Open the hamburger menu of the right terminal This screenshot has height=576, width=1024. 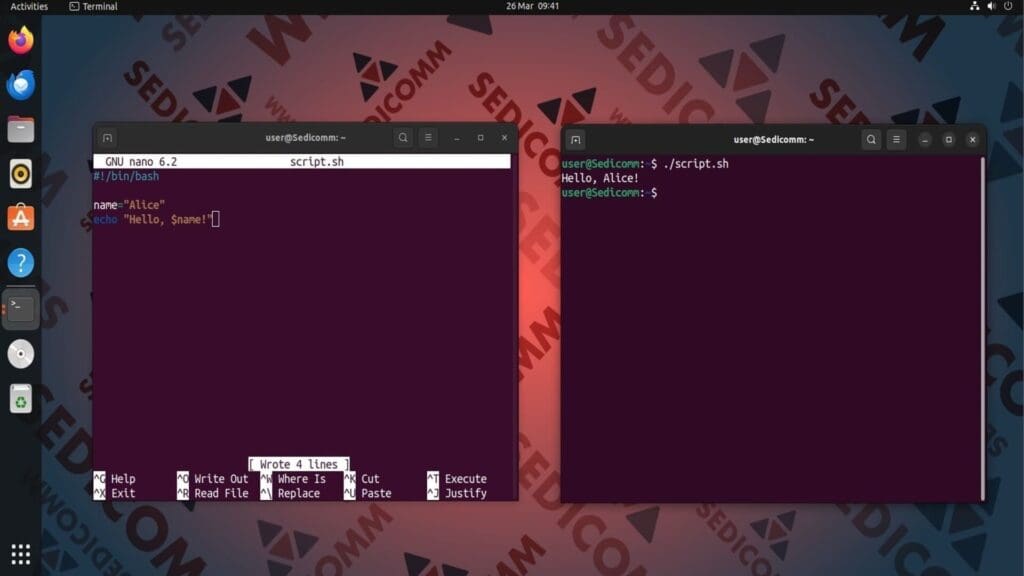click(x=896, y=140)
